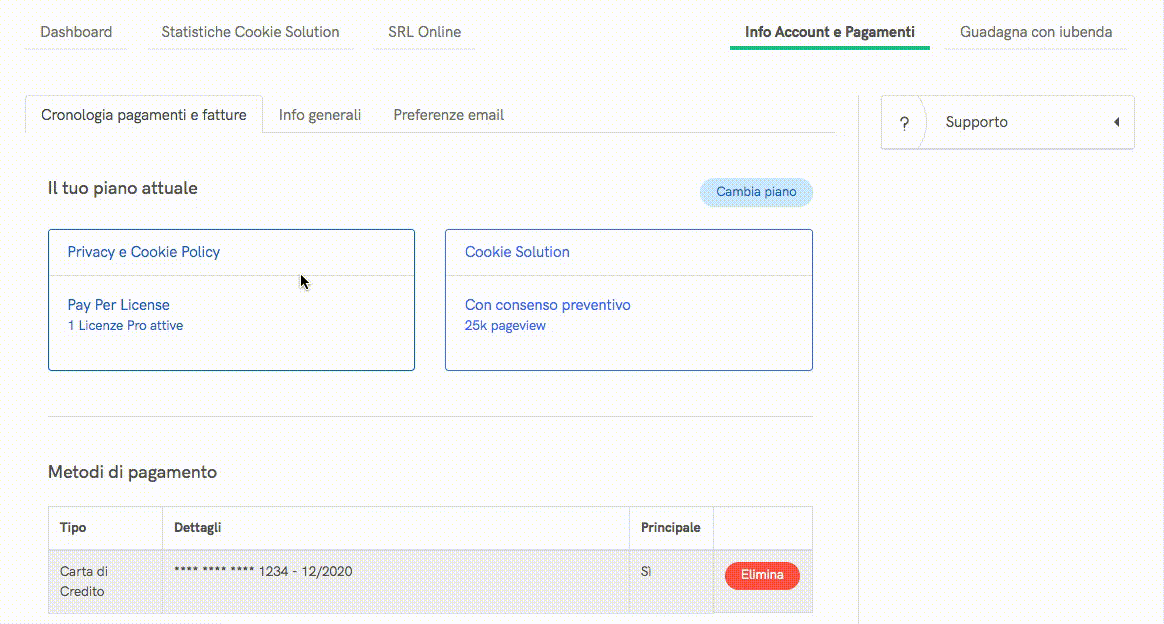This screenshot has height=624, width=1164.
Task: Switch to the Info generali tab
Action: point(319,114)
